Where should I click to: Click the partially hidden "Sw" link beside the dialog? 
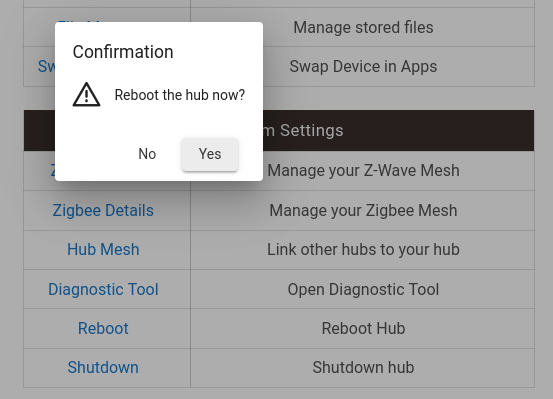[46, 66]
